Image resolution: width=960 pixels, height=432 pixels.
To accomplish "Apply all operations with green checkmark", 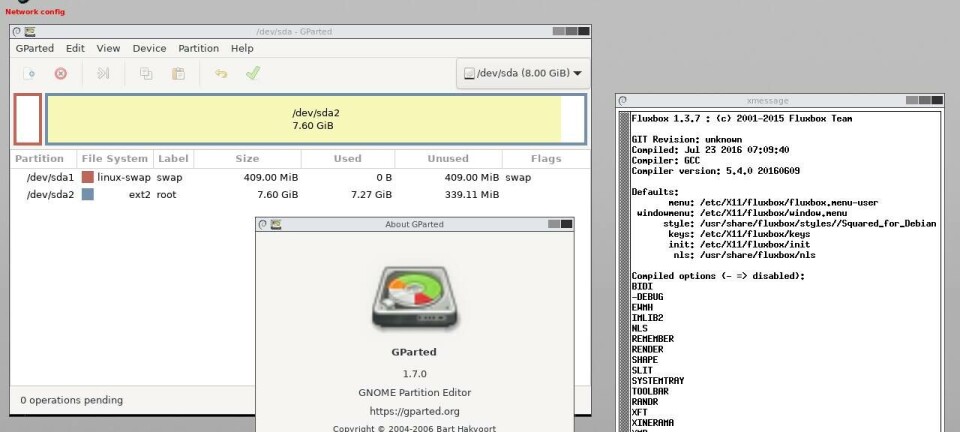I will pyautogui.click(x=253, y=73).
